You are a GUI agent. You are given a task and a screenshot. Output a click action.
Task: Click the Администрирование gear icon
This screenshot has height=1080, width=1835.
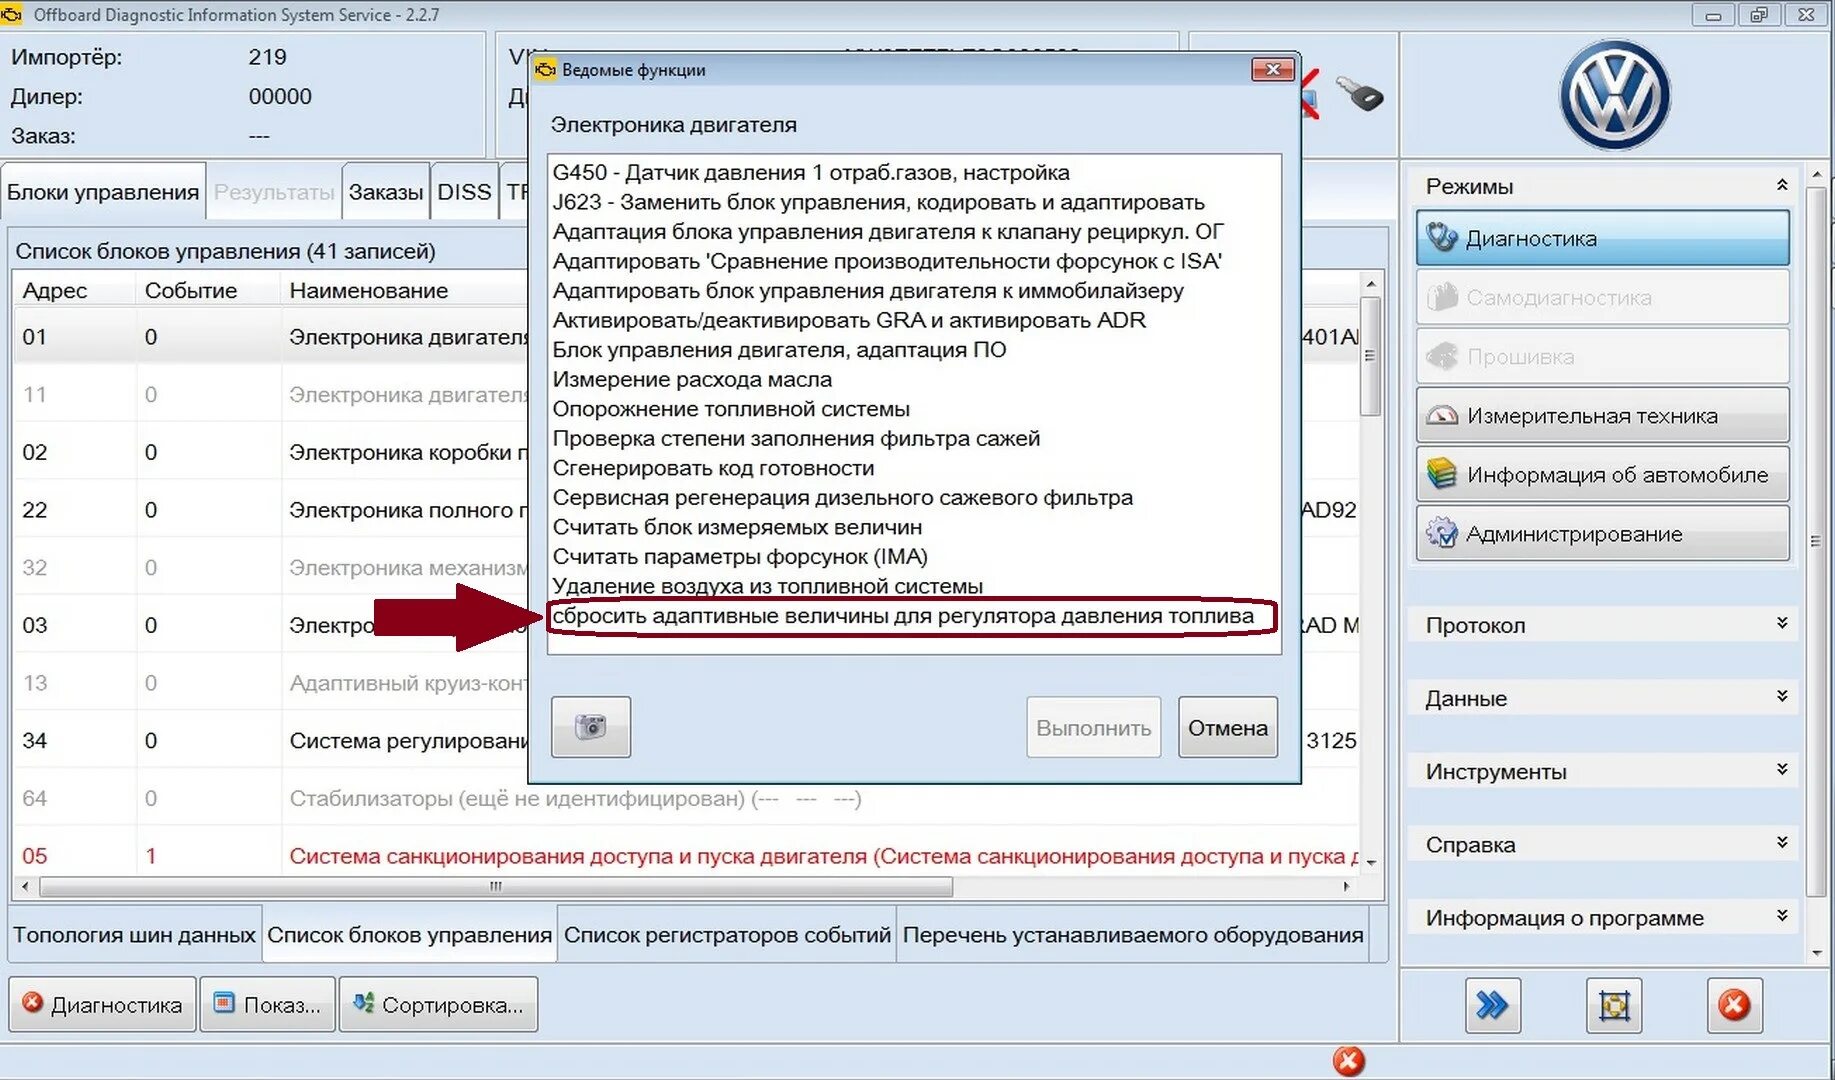[x=1442, y=533]
